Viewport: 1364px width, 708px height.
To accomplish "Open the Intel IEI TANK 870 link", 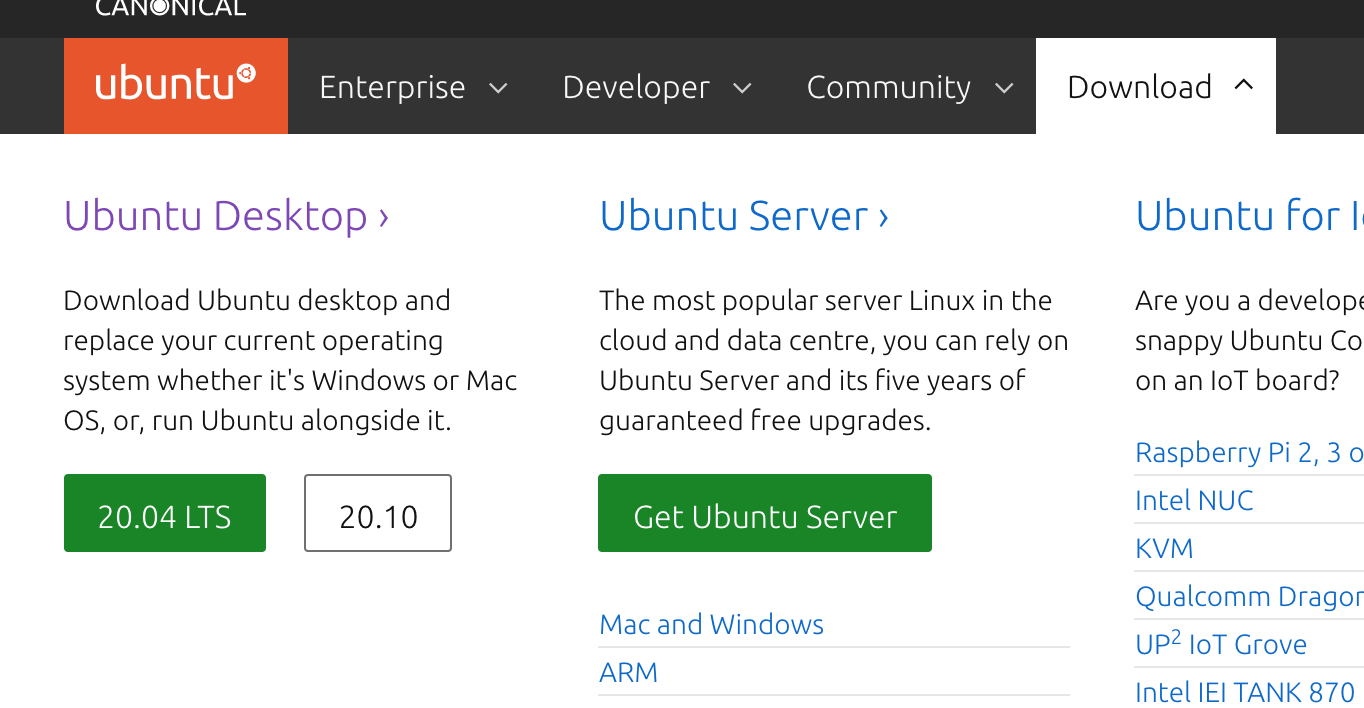I will click(x=1245, y=692).
